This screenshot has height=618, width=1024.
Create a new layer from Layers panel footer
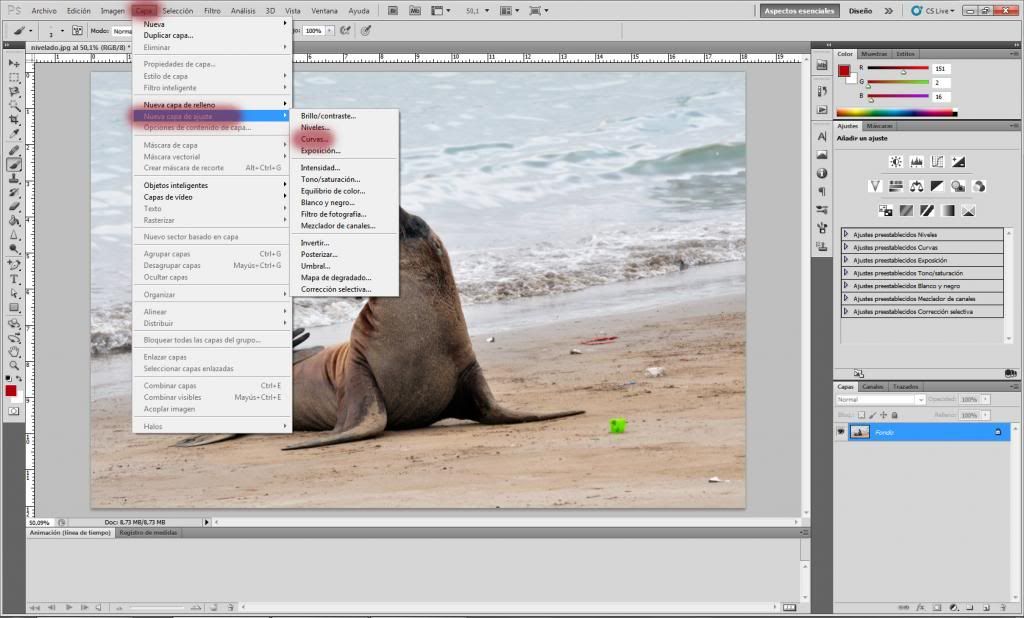click(986, 608)
